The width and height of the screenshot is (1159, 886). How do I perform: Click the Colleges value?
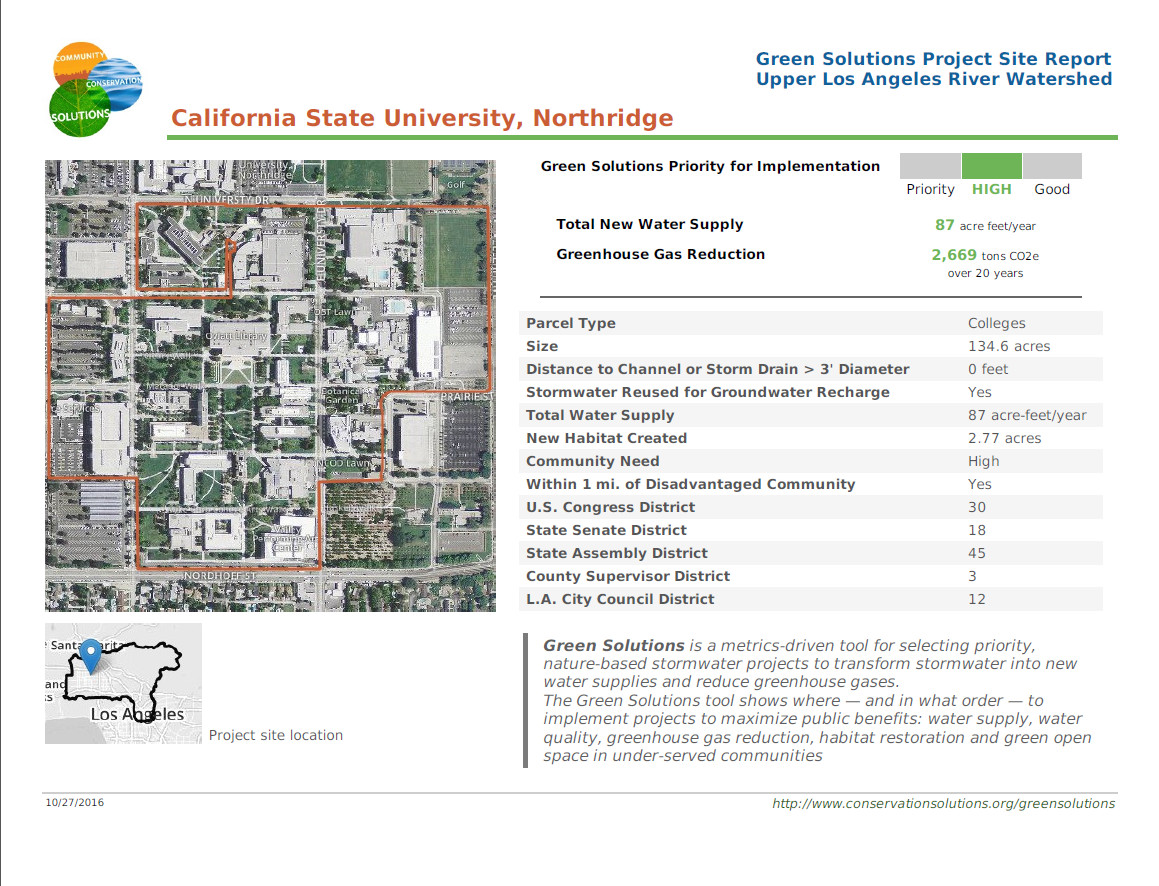(x=996, y=323)
